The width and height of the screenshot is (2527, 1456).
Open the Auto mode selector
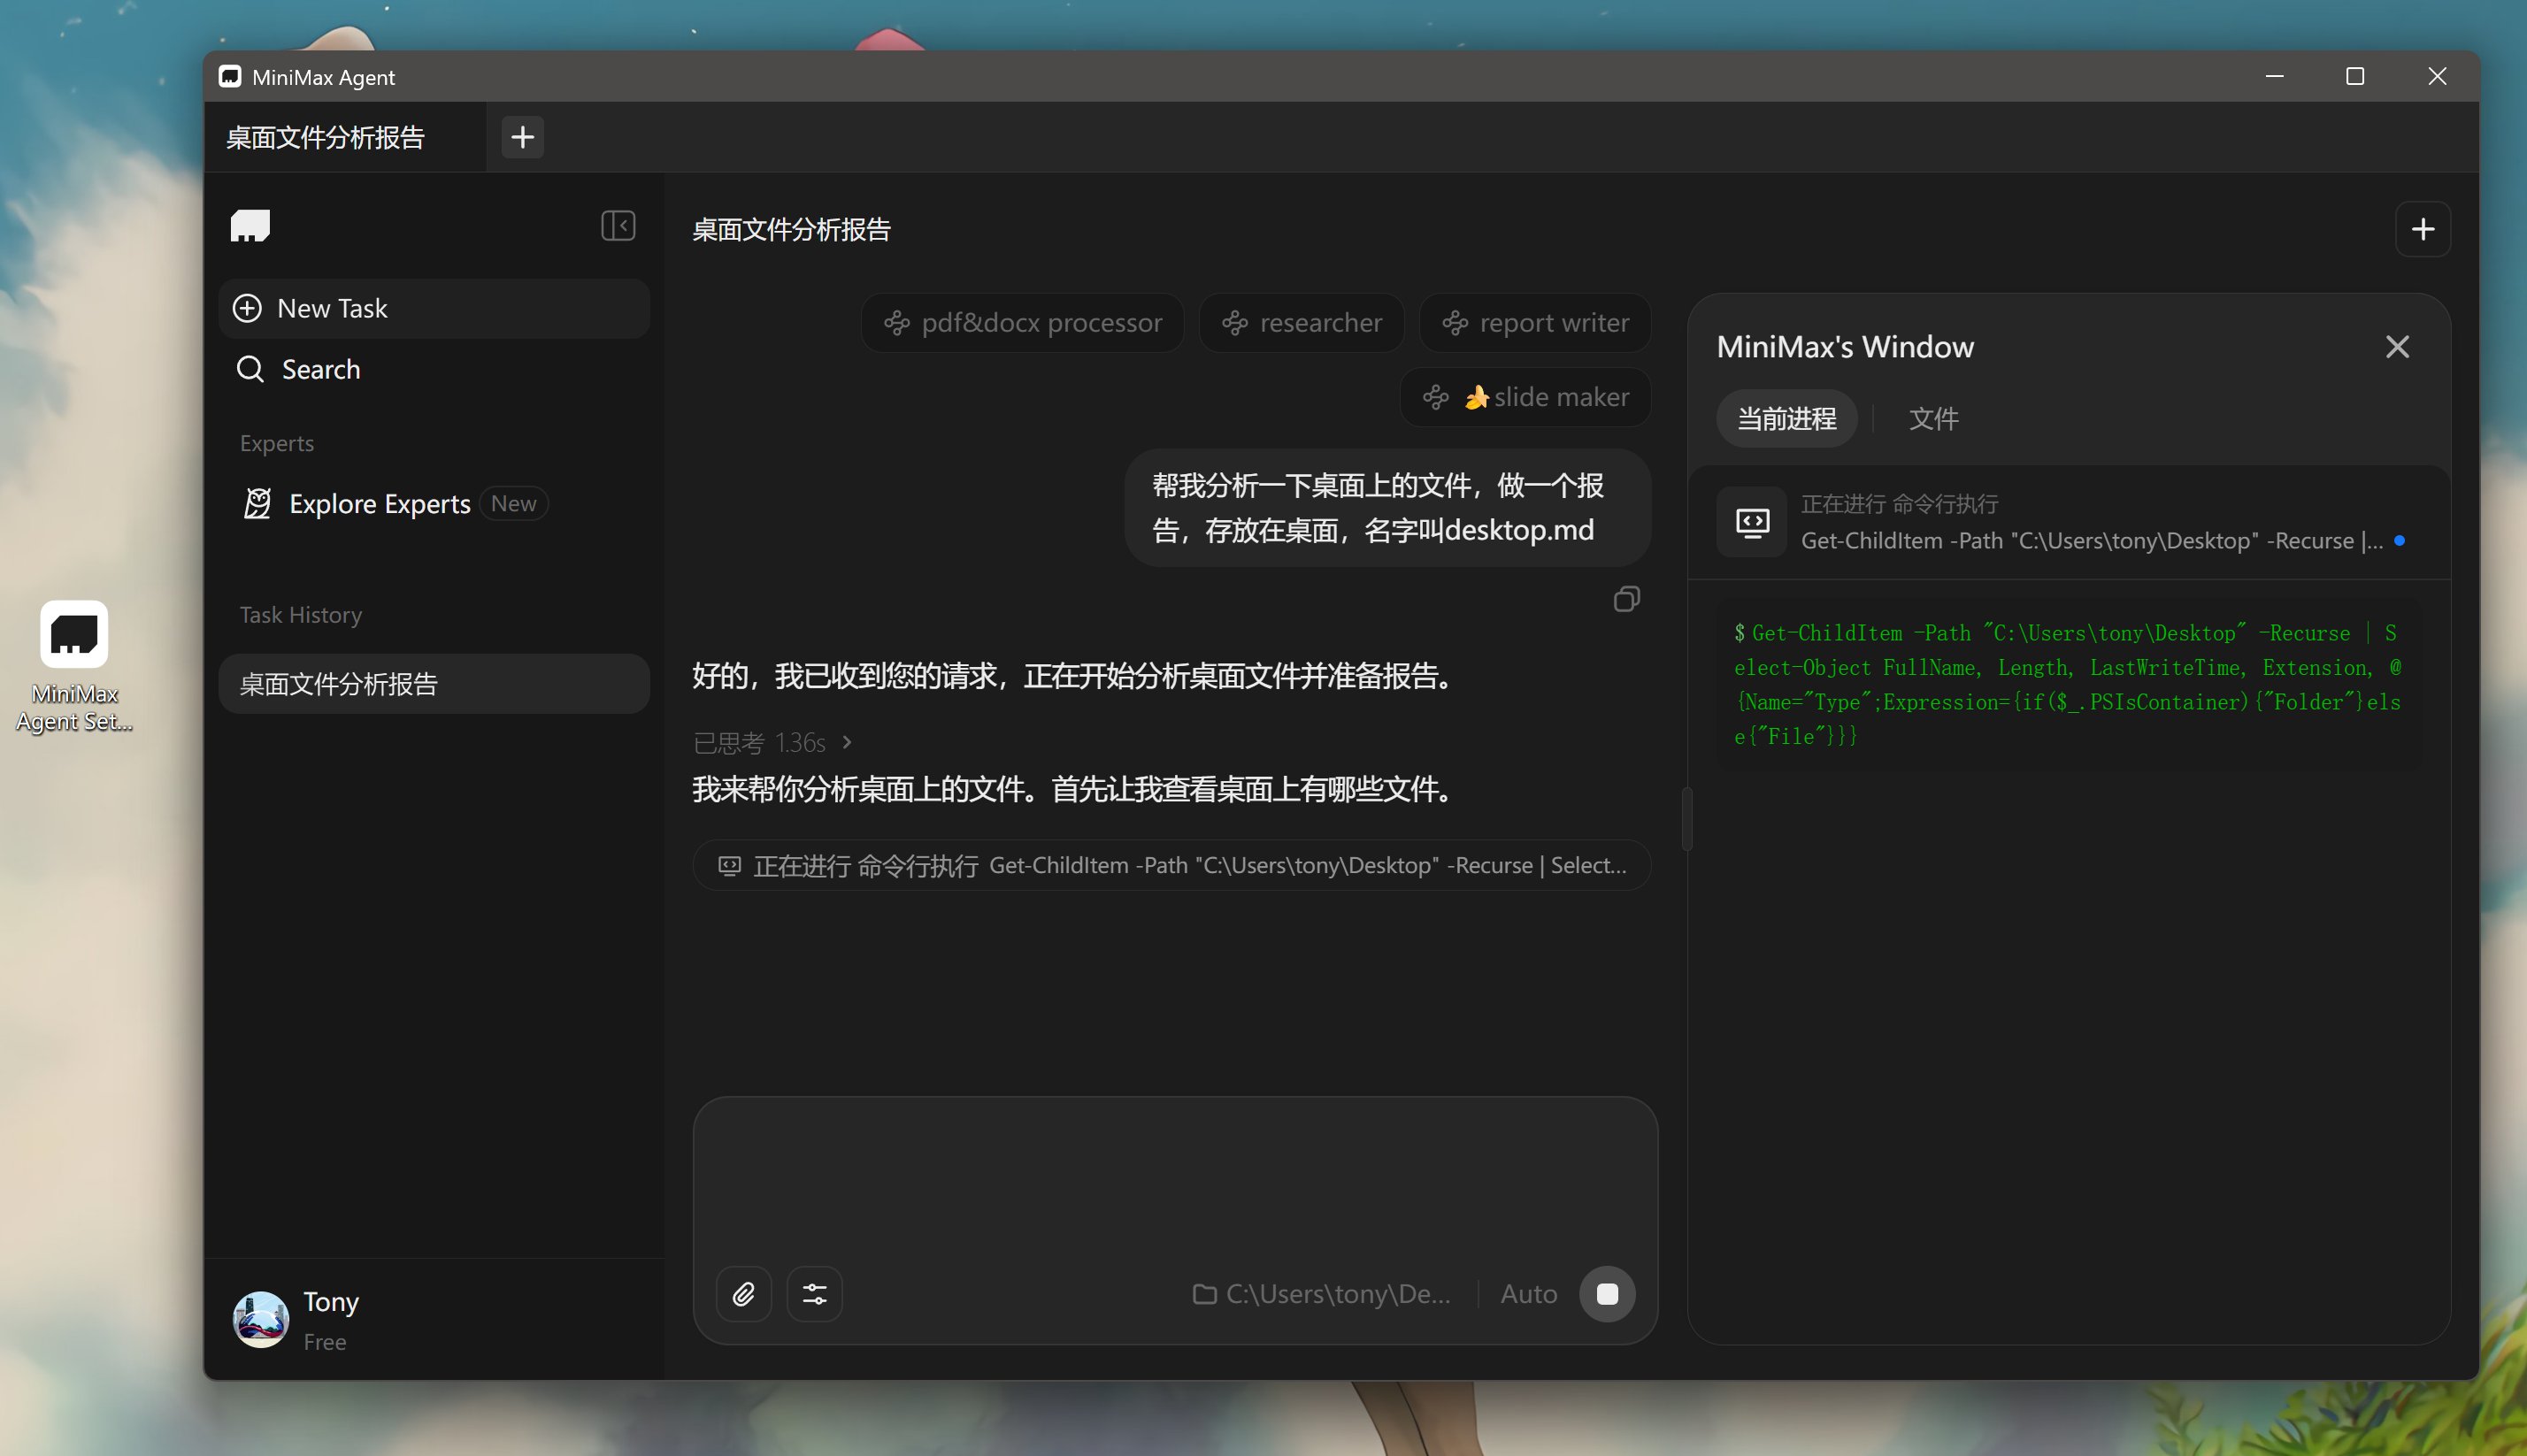(x=1528, y=1294)
